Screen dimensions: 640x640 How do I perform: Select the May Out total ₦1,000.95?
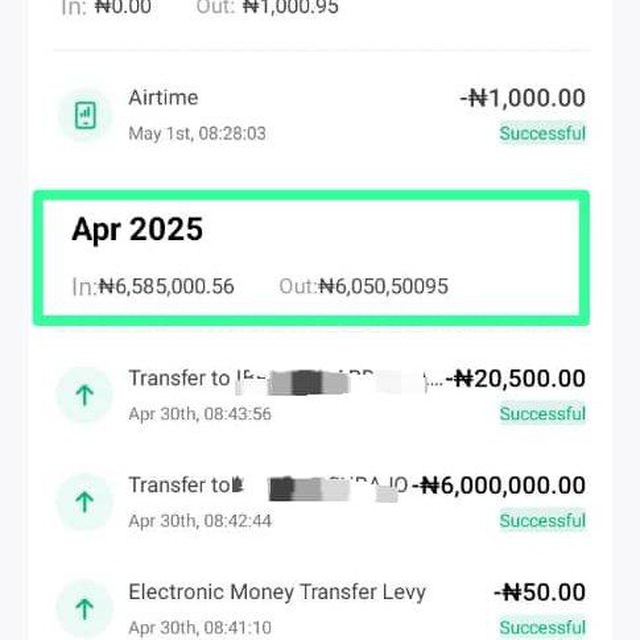[267, 7]
